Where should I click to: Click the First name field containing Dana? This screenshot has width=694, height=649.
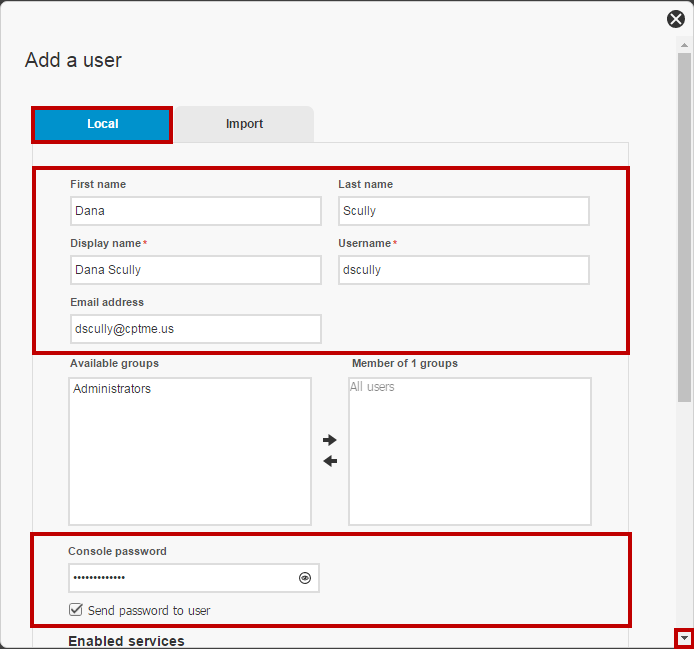click(x=196, y=211)
